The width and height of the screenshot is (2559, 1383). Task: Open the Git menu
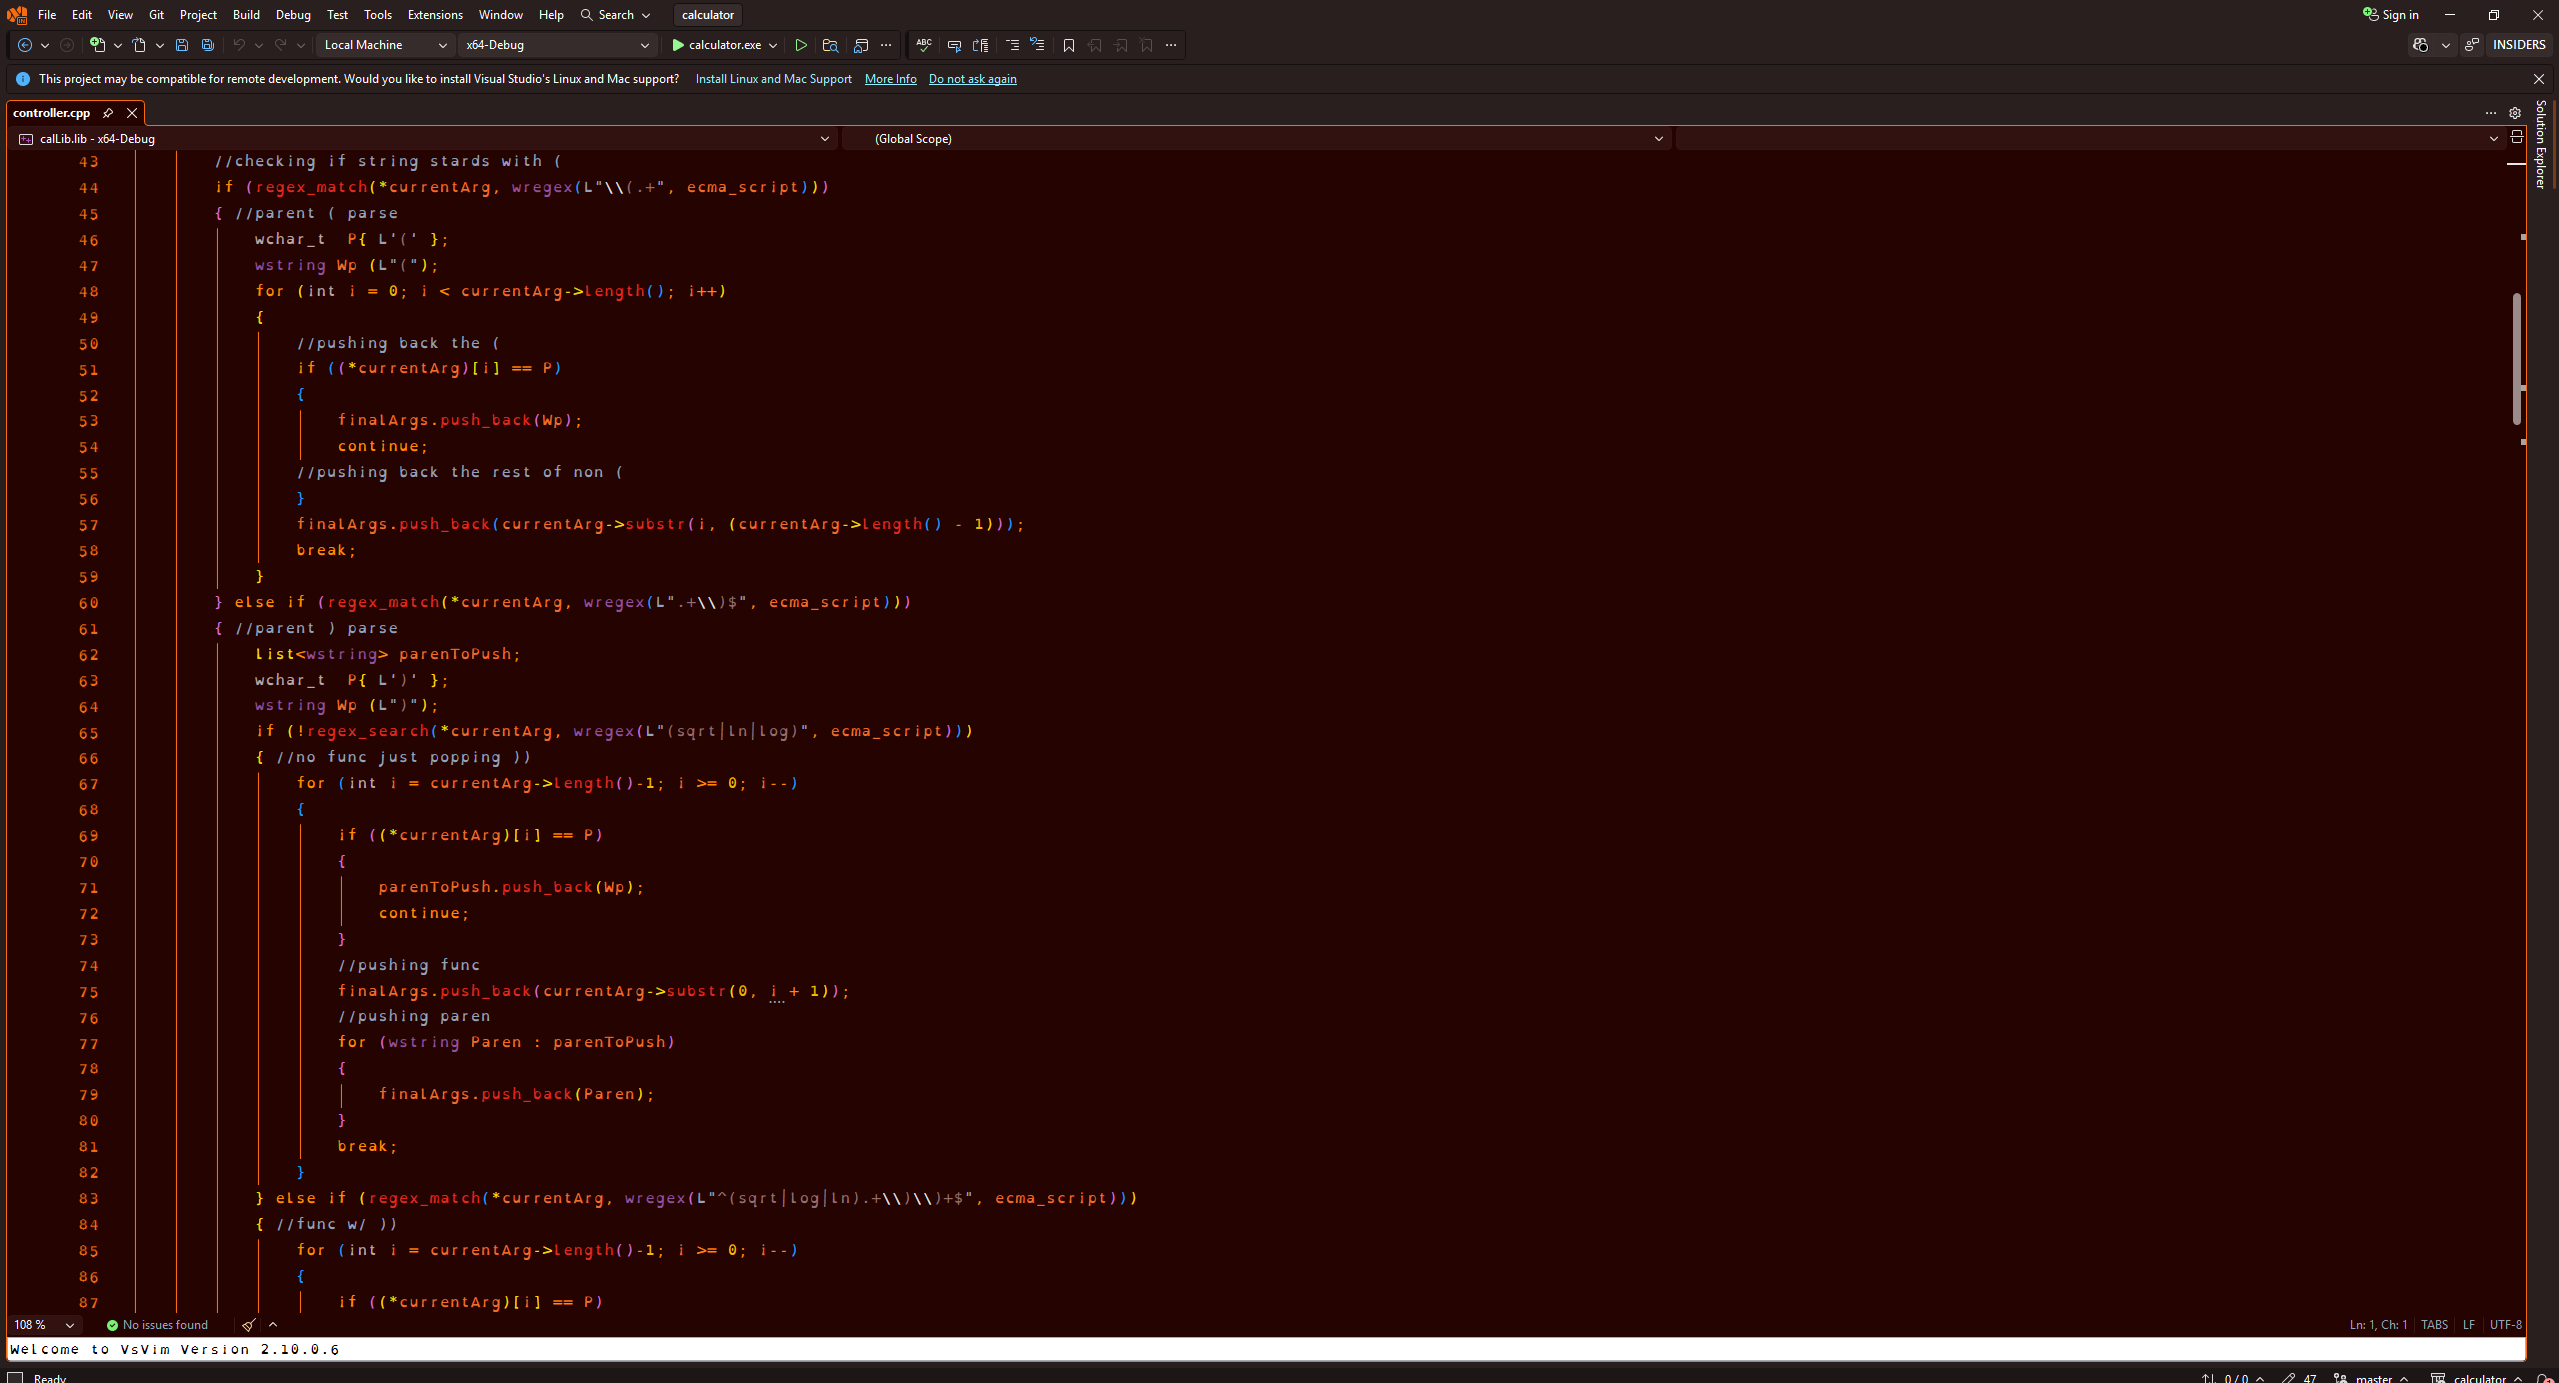click(155, 14)
